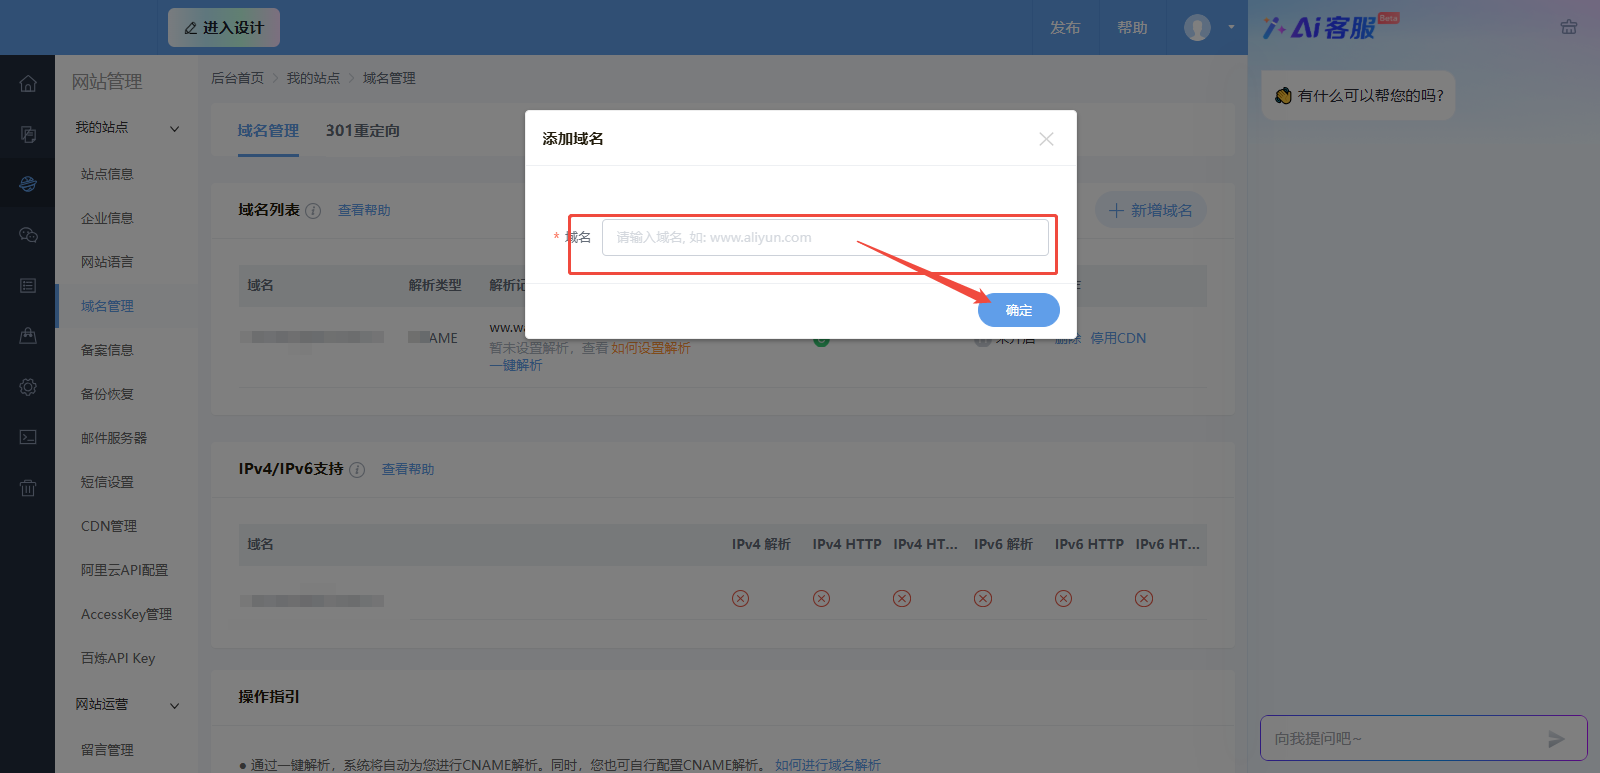Switch to the 301重定向 tab

362,131
